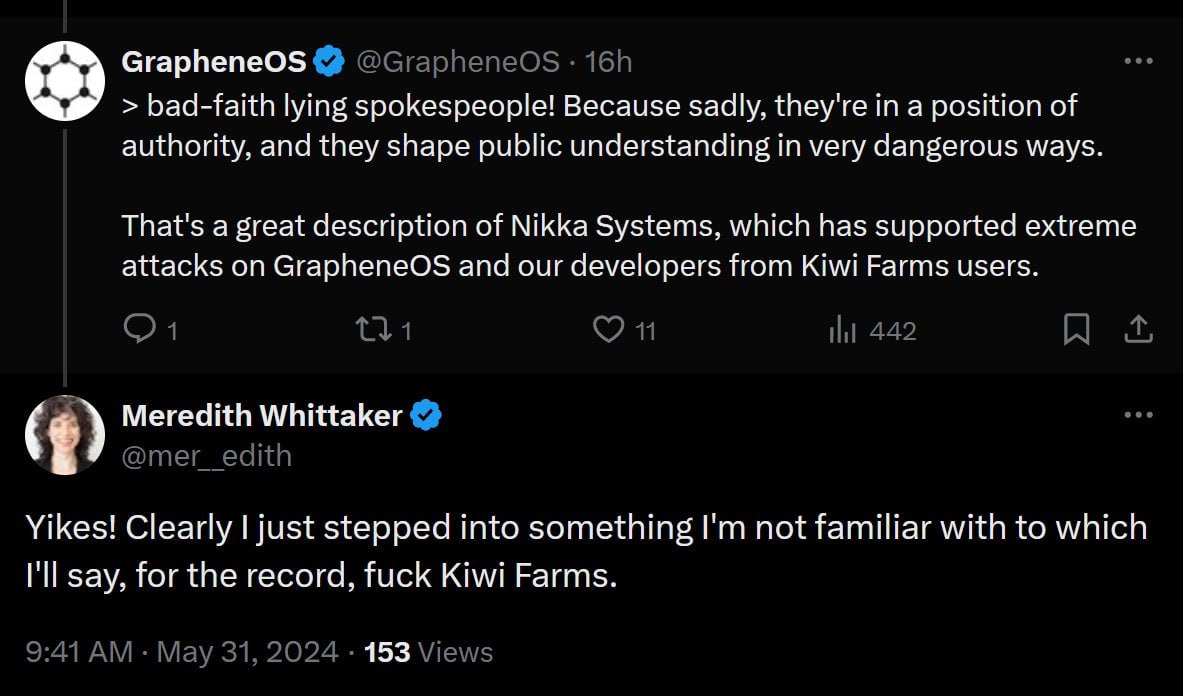
Task: Reply to the GrapheneOS tweet
Action: coord(137,329)
